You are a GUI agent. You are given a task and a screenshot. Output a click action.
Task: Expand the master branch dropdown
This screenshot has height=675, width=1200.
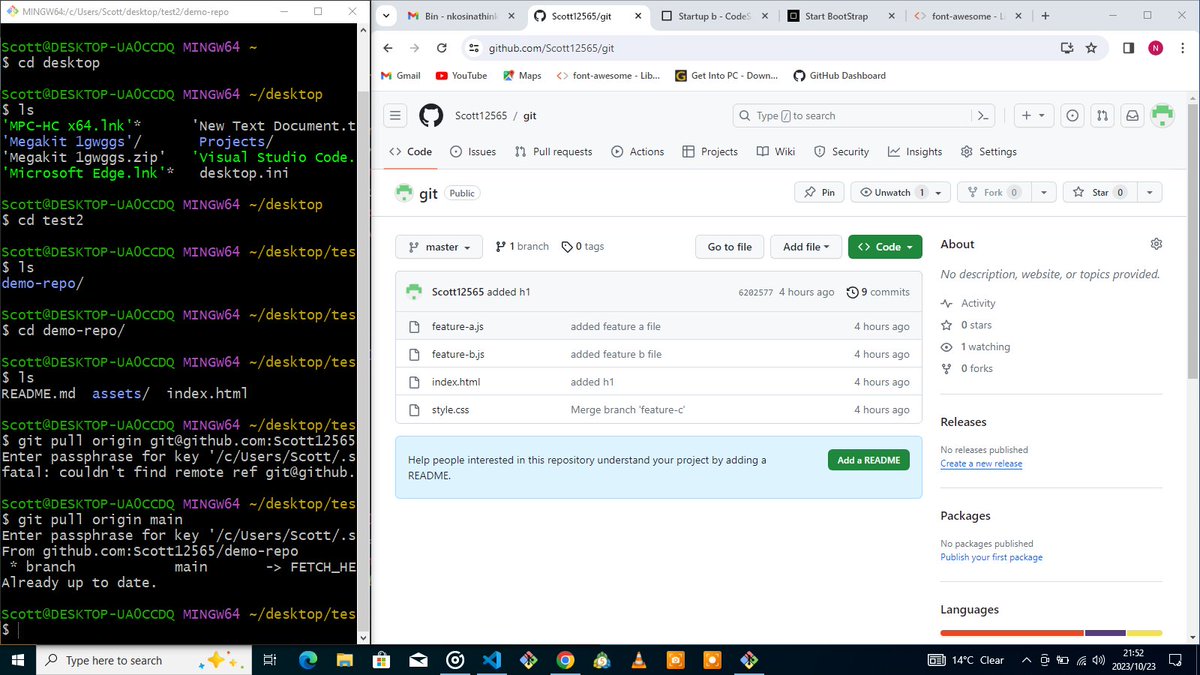[439, 247]
